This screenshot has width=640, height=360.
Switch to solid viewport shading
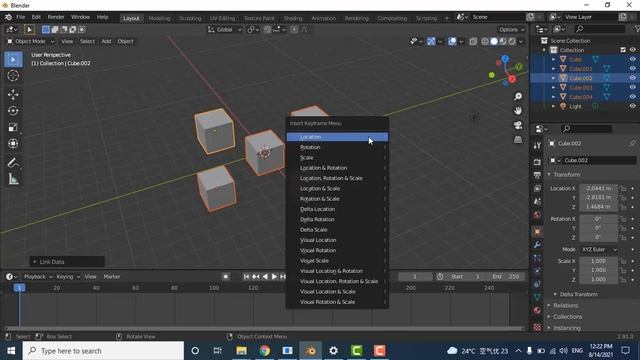[494, 41]
